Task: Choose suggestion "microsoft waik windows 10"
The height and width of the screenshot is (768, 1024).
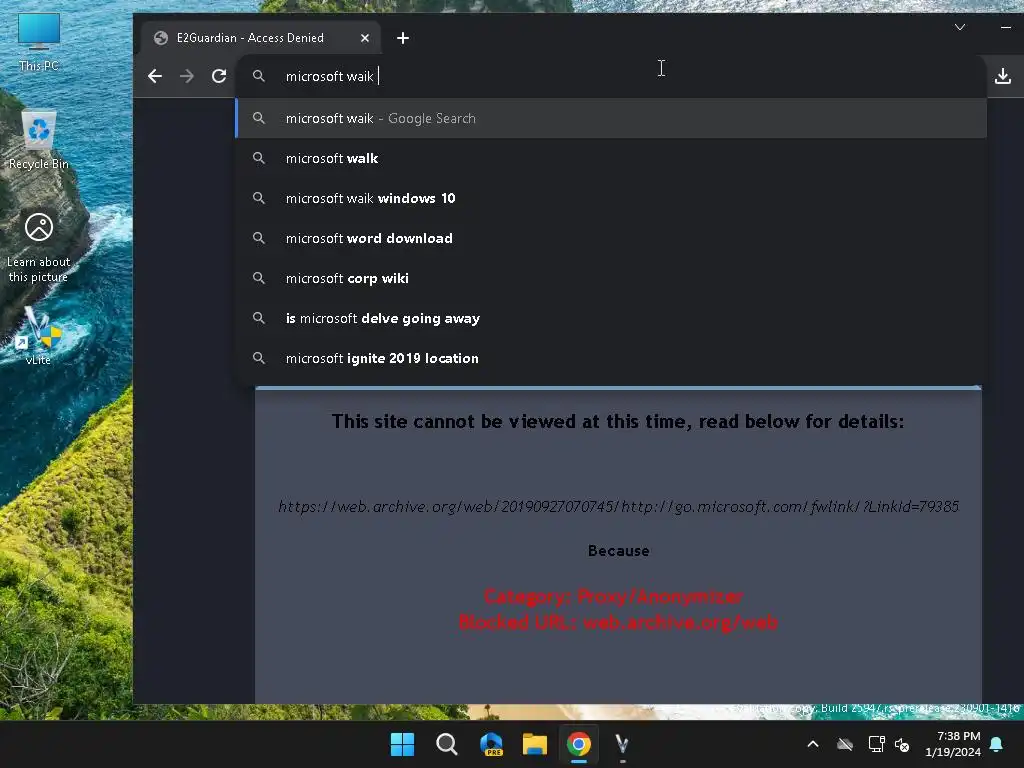Action: tap(611, 198)
